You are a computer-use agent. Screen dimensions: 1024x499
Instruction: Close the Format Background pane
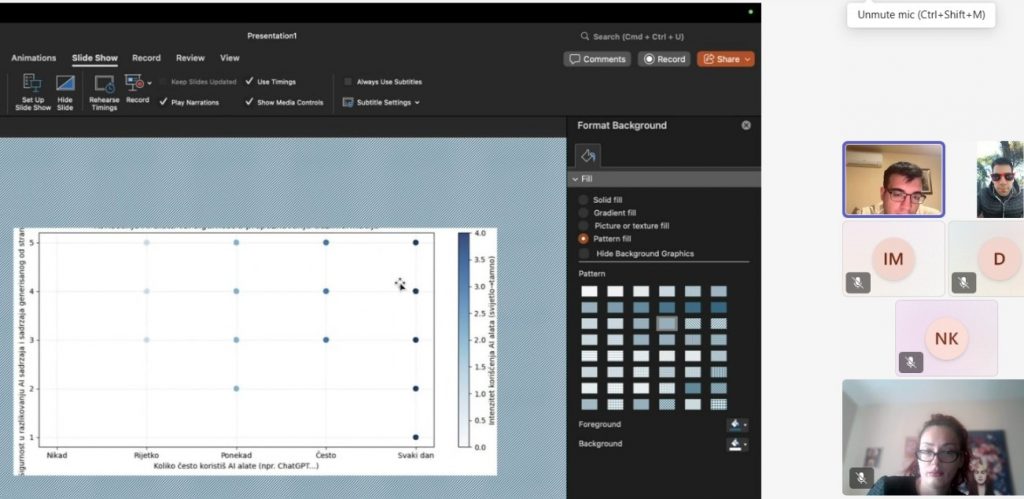[x=746, y=125]
